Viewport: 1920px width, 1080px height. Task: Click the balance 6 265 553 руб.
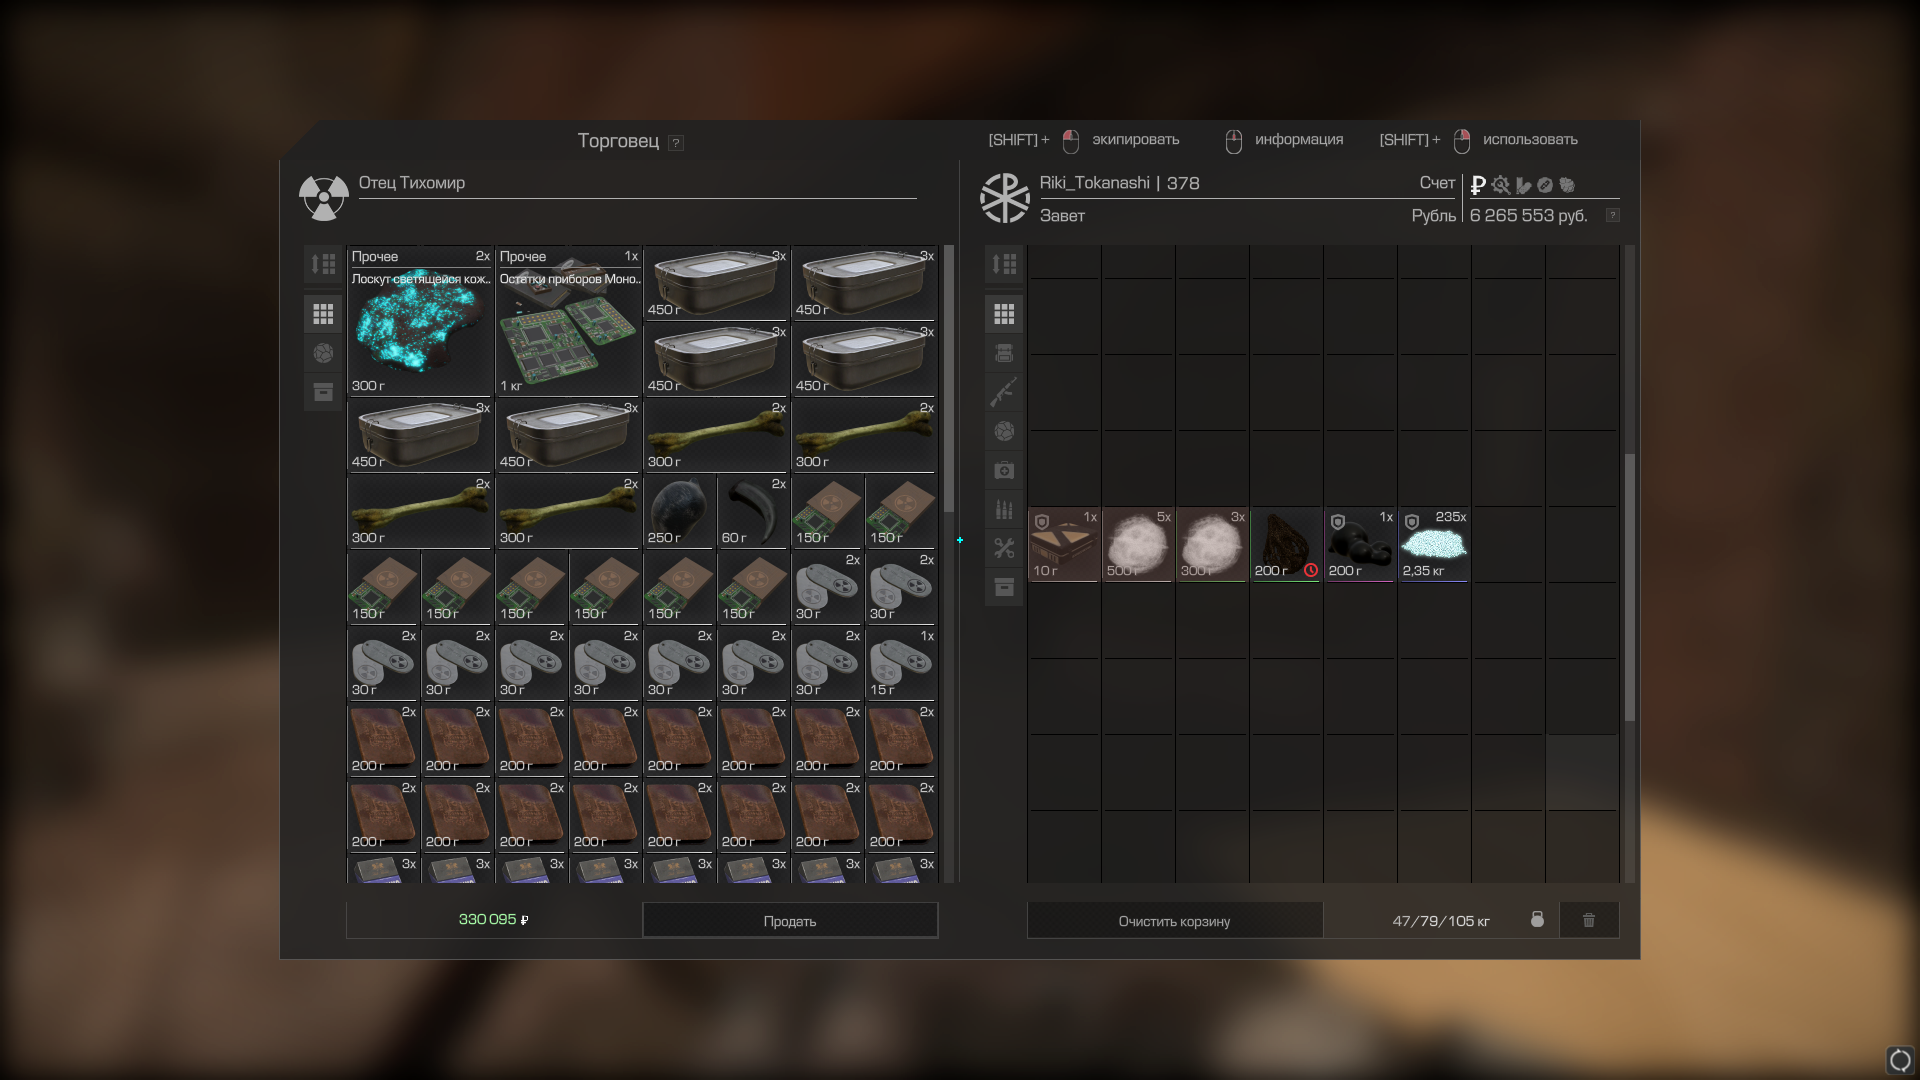coord(1528,216)
